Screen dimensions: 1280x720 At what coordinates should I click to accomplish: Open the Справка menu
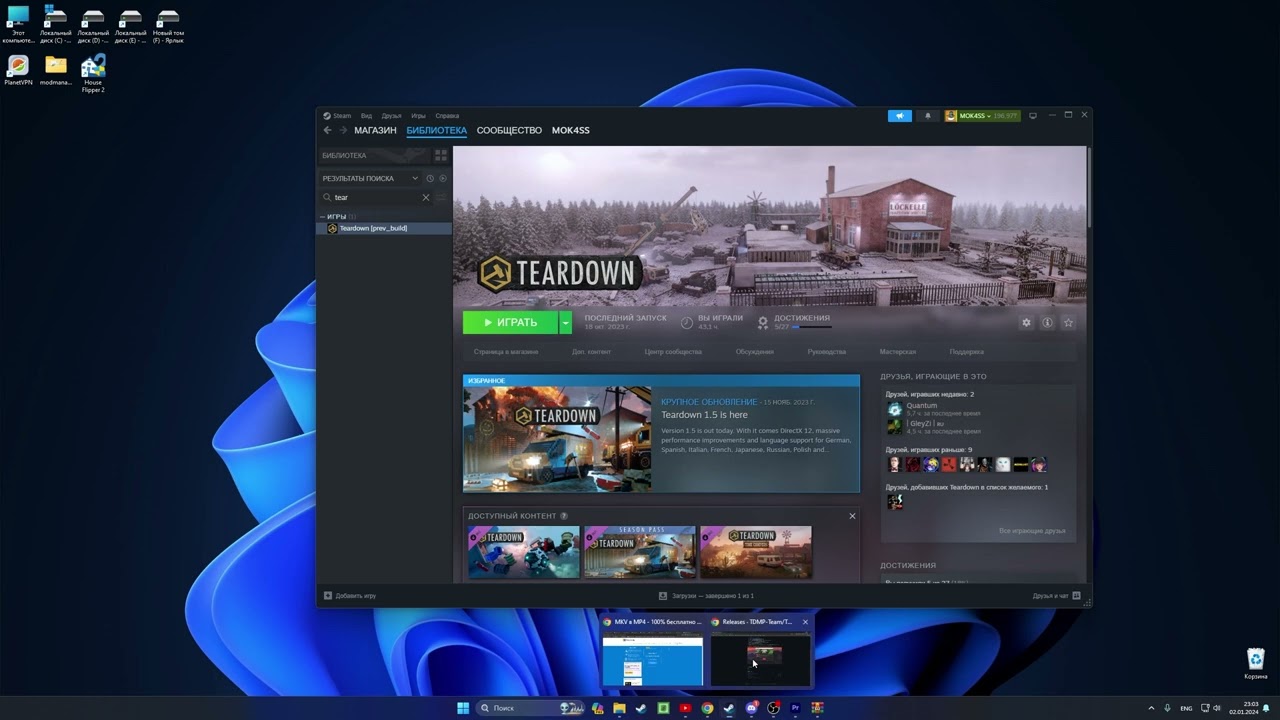447,116
